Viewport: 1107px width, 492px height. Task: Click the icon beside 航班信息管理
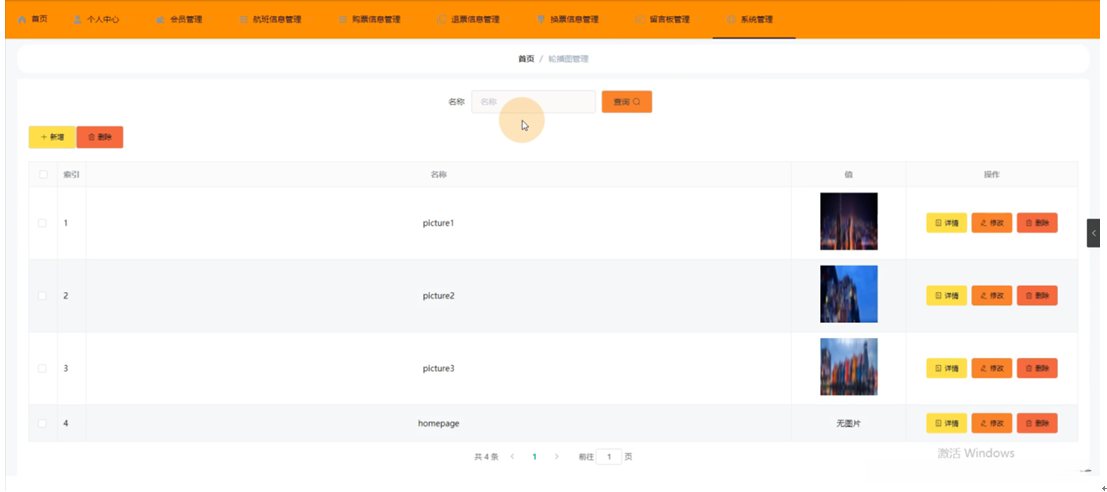tap(244, 20)
